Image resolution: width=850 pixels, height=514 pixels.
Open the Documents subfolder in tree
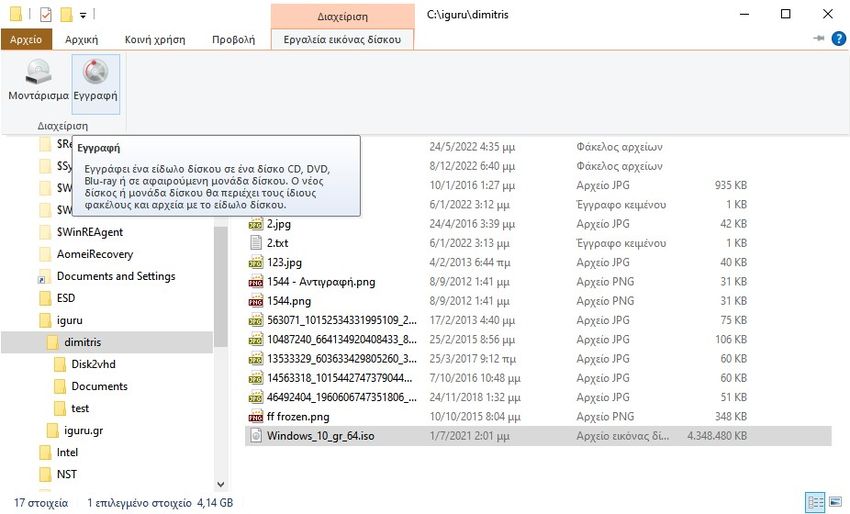pos(99,387)
